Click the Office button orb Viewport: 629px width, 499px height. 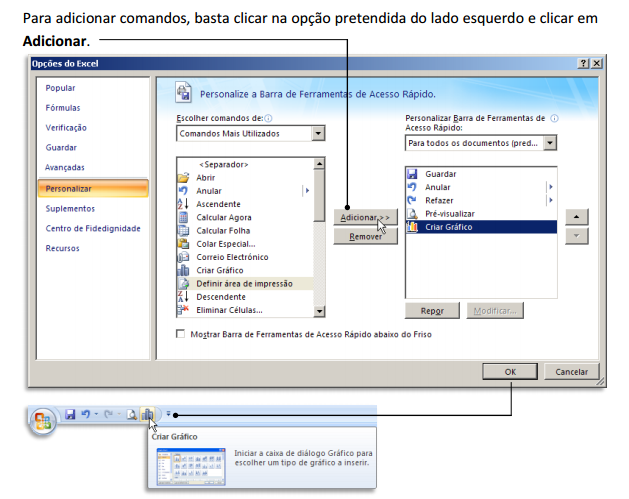coord(43,416)
